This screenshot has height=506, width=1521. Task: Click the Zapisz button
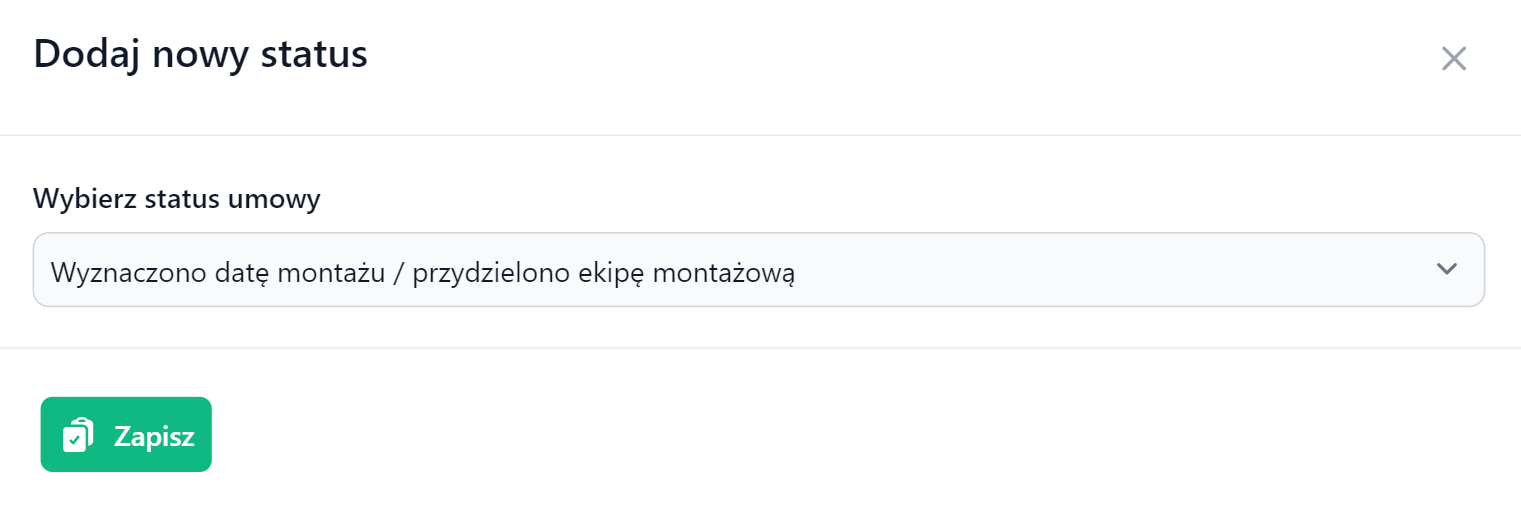pos(126,434)
